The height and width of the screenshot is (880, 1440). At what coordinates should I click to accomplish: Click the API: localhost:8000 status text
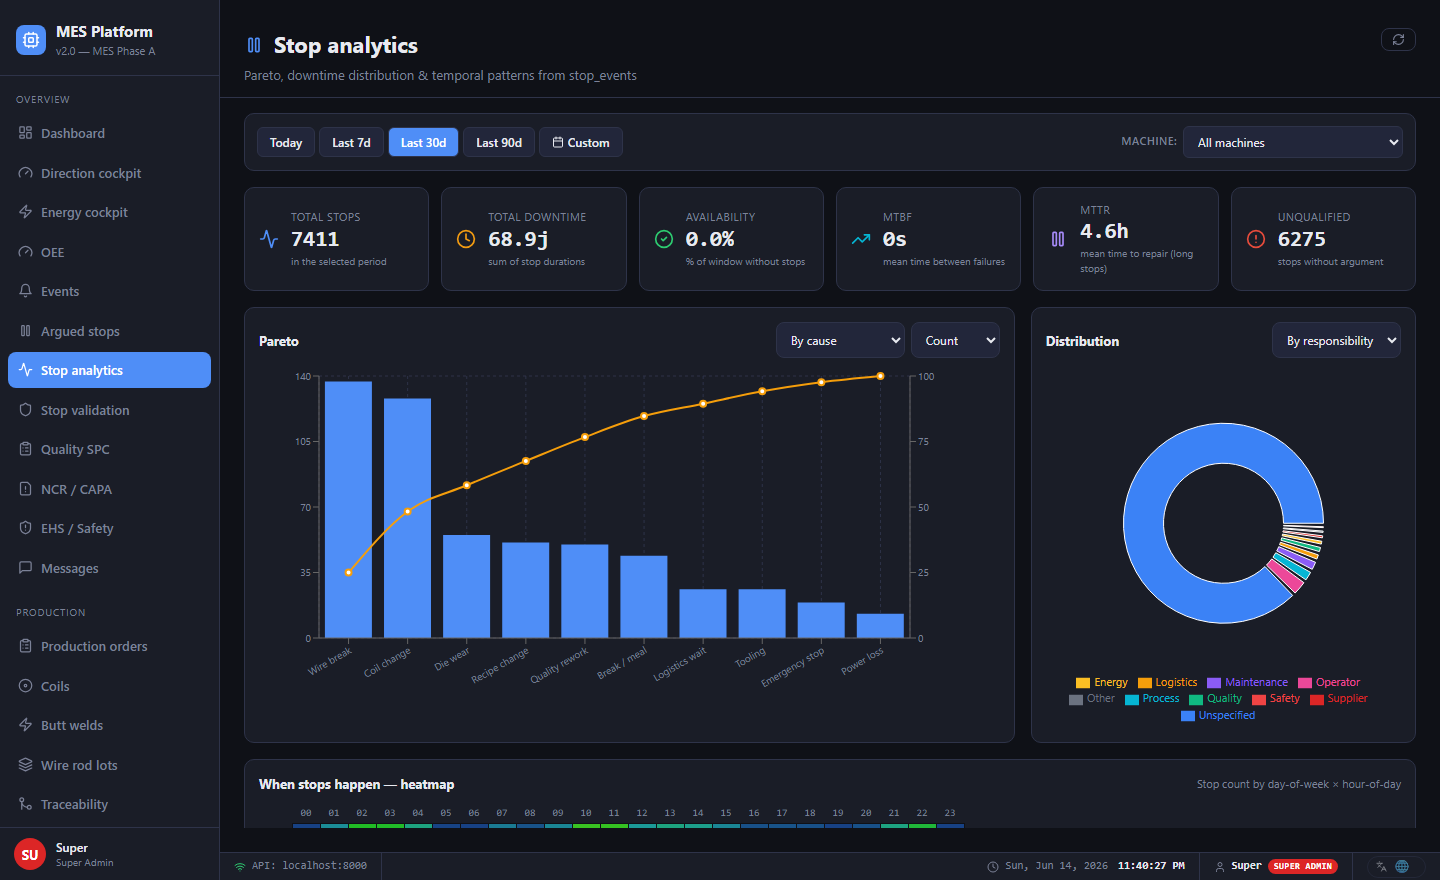[309, 866]
